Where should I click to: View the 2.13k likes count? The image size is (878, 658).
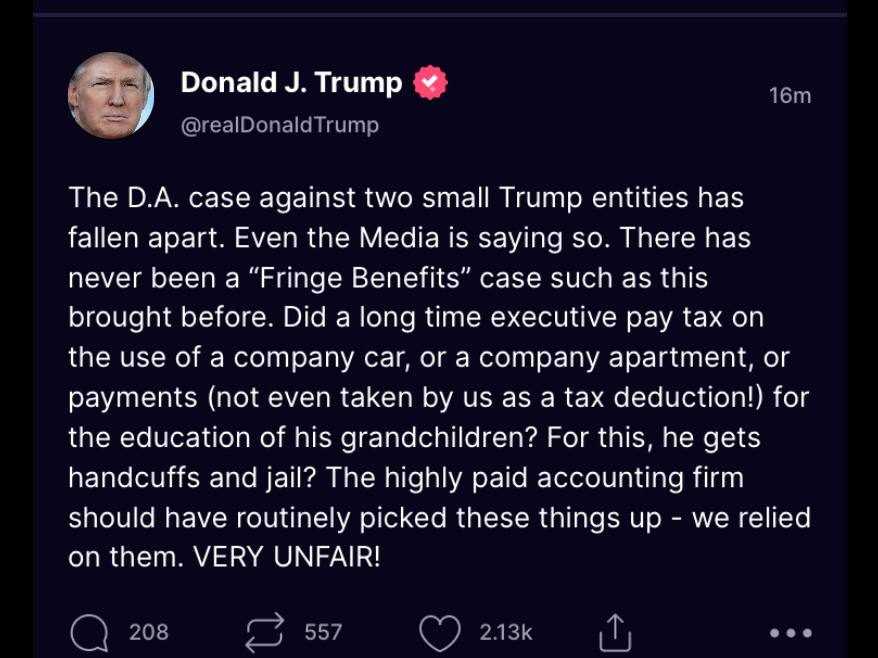coord(505,632)
